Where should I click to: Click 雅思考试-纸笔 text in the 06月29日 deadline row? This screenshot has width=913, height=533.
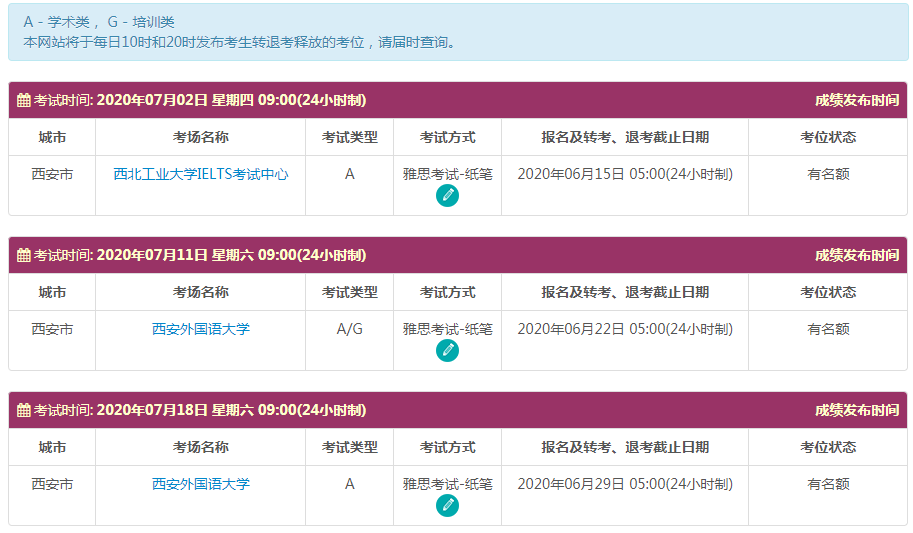coord(447,484)
